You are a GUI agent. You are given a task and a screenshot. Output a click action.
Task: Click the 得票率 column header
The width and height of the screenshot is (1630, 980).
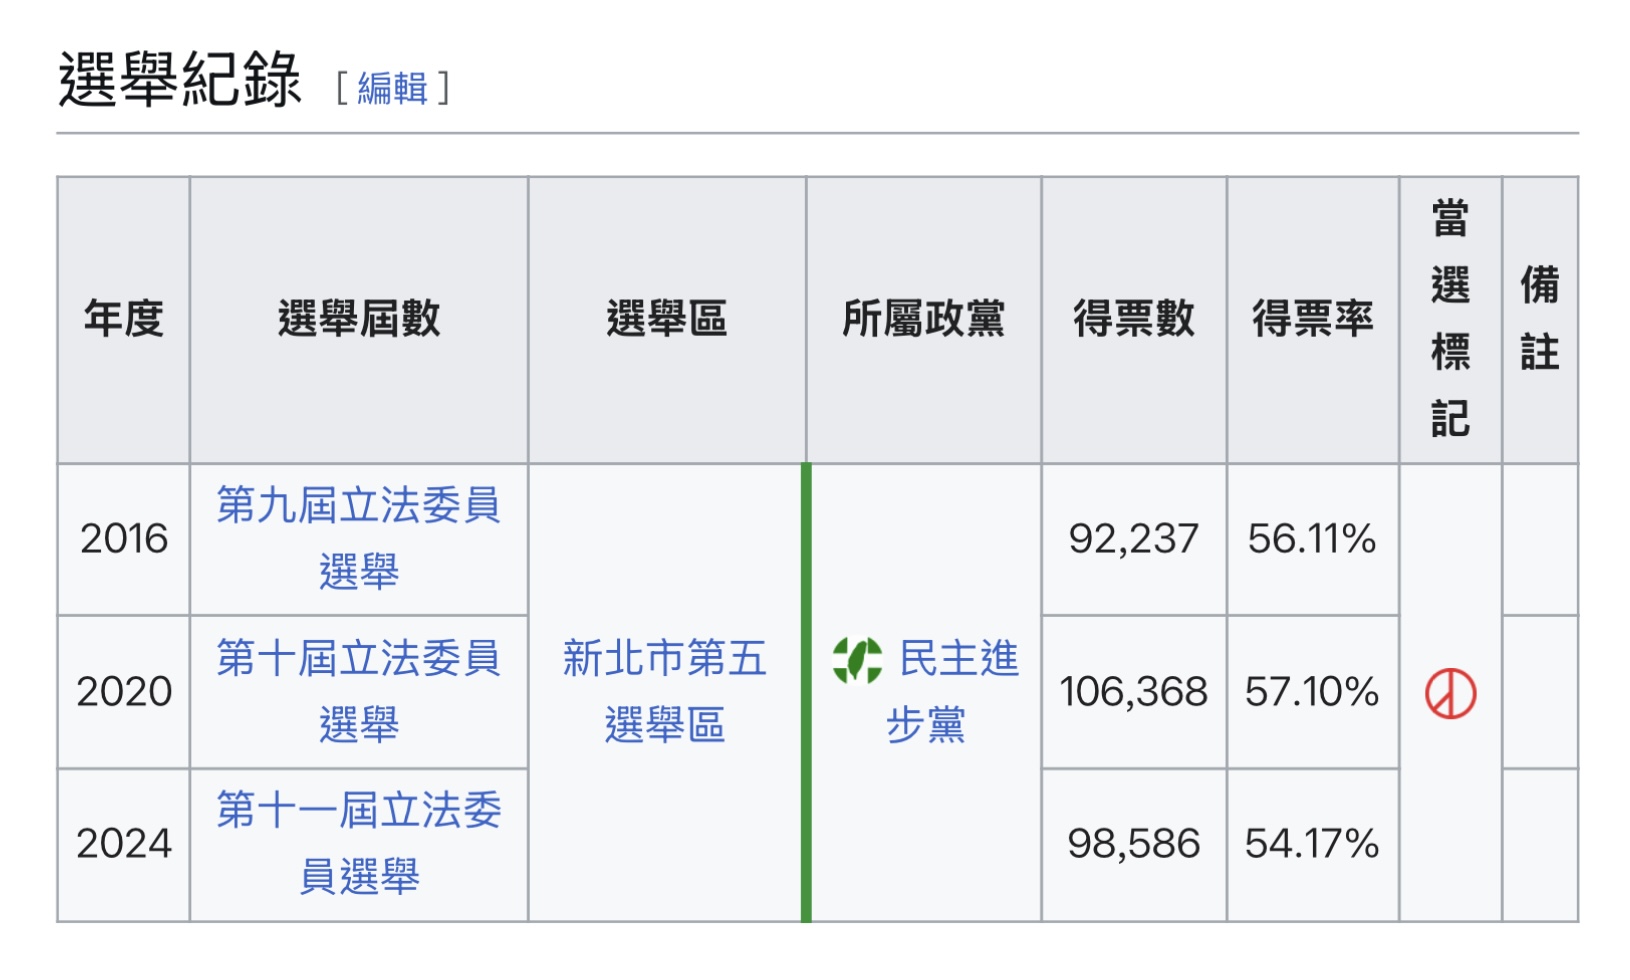(1312, 319)
